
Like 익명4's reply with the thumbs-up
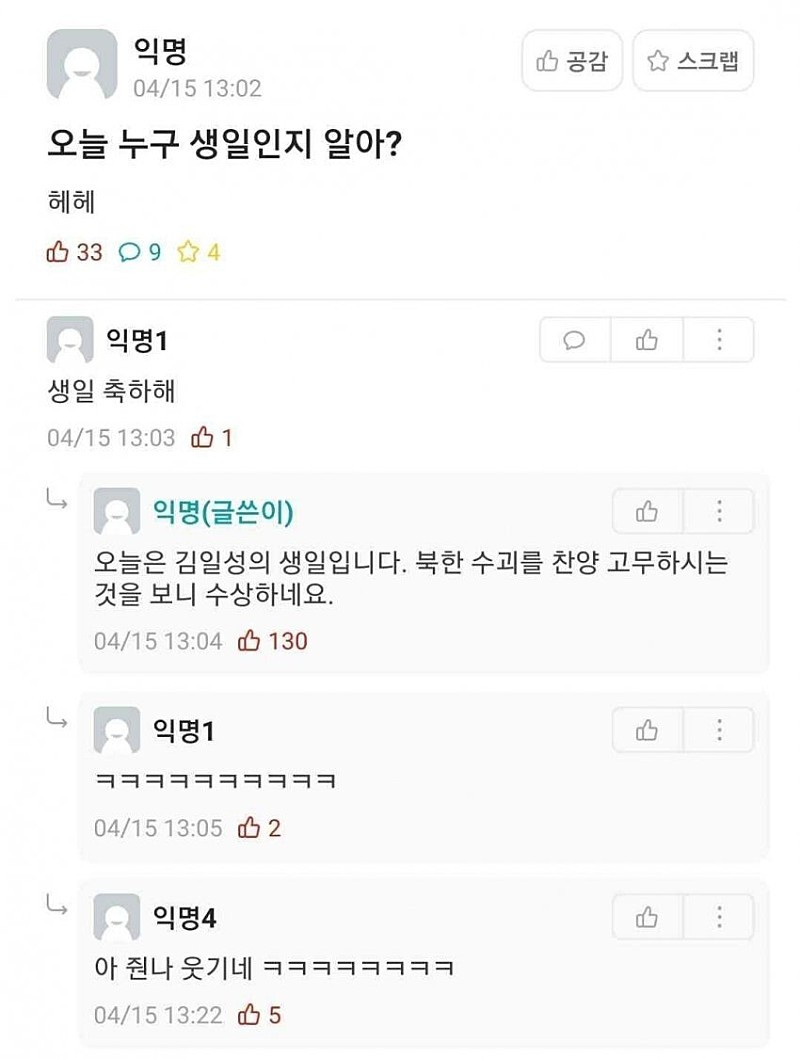pos(647,917)
